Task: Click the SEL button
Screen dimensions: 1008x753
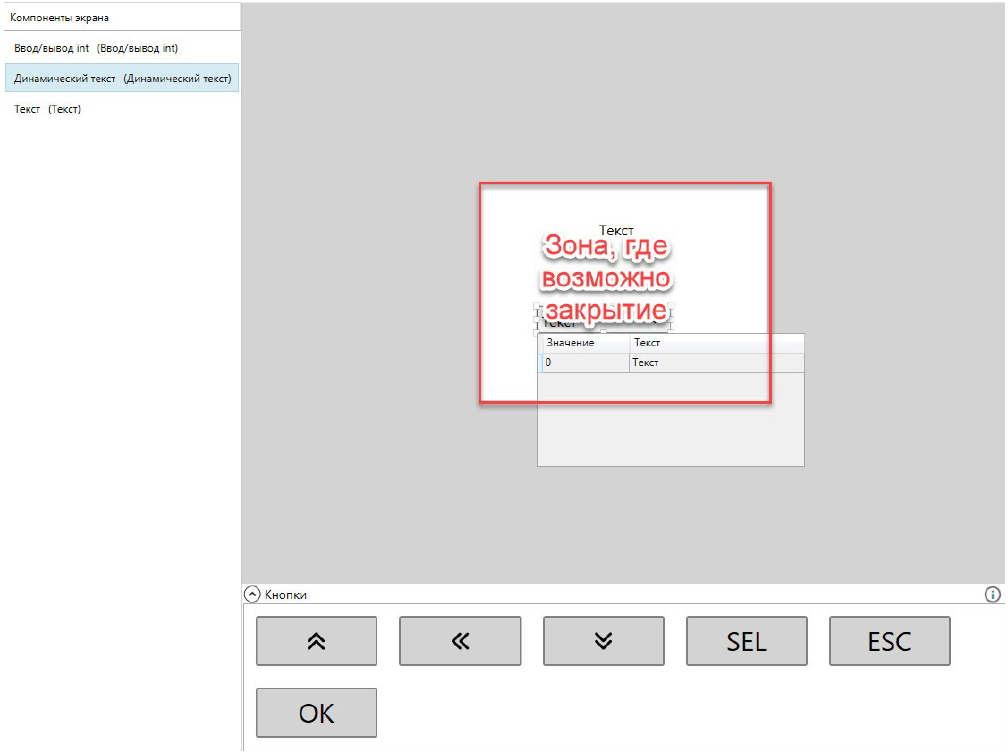Action: (746, 641)
